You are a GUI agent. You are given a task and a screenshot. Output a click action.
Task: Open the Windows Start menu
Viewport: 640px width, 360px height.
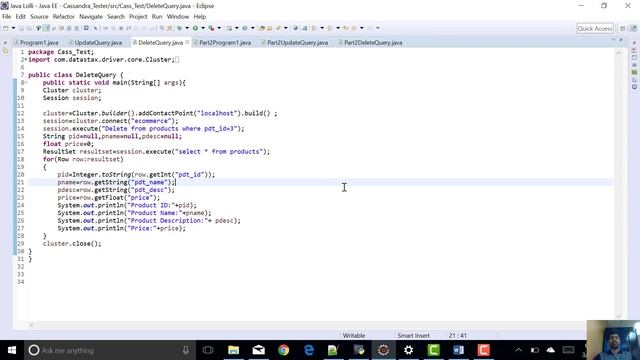coord(12,350)
